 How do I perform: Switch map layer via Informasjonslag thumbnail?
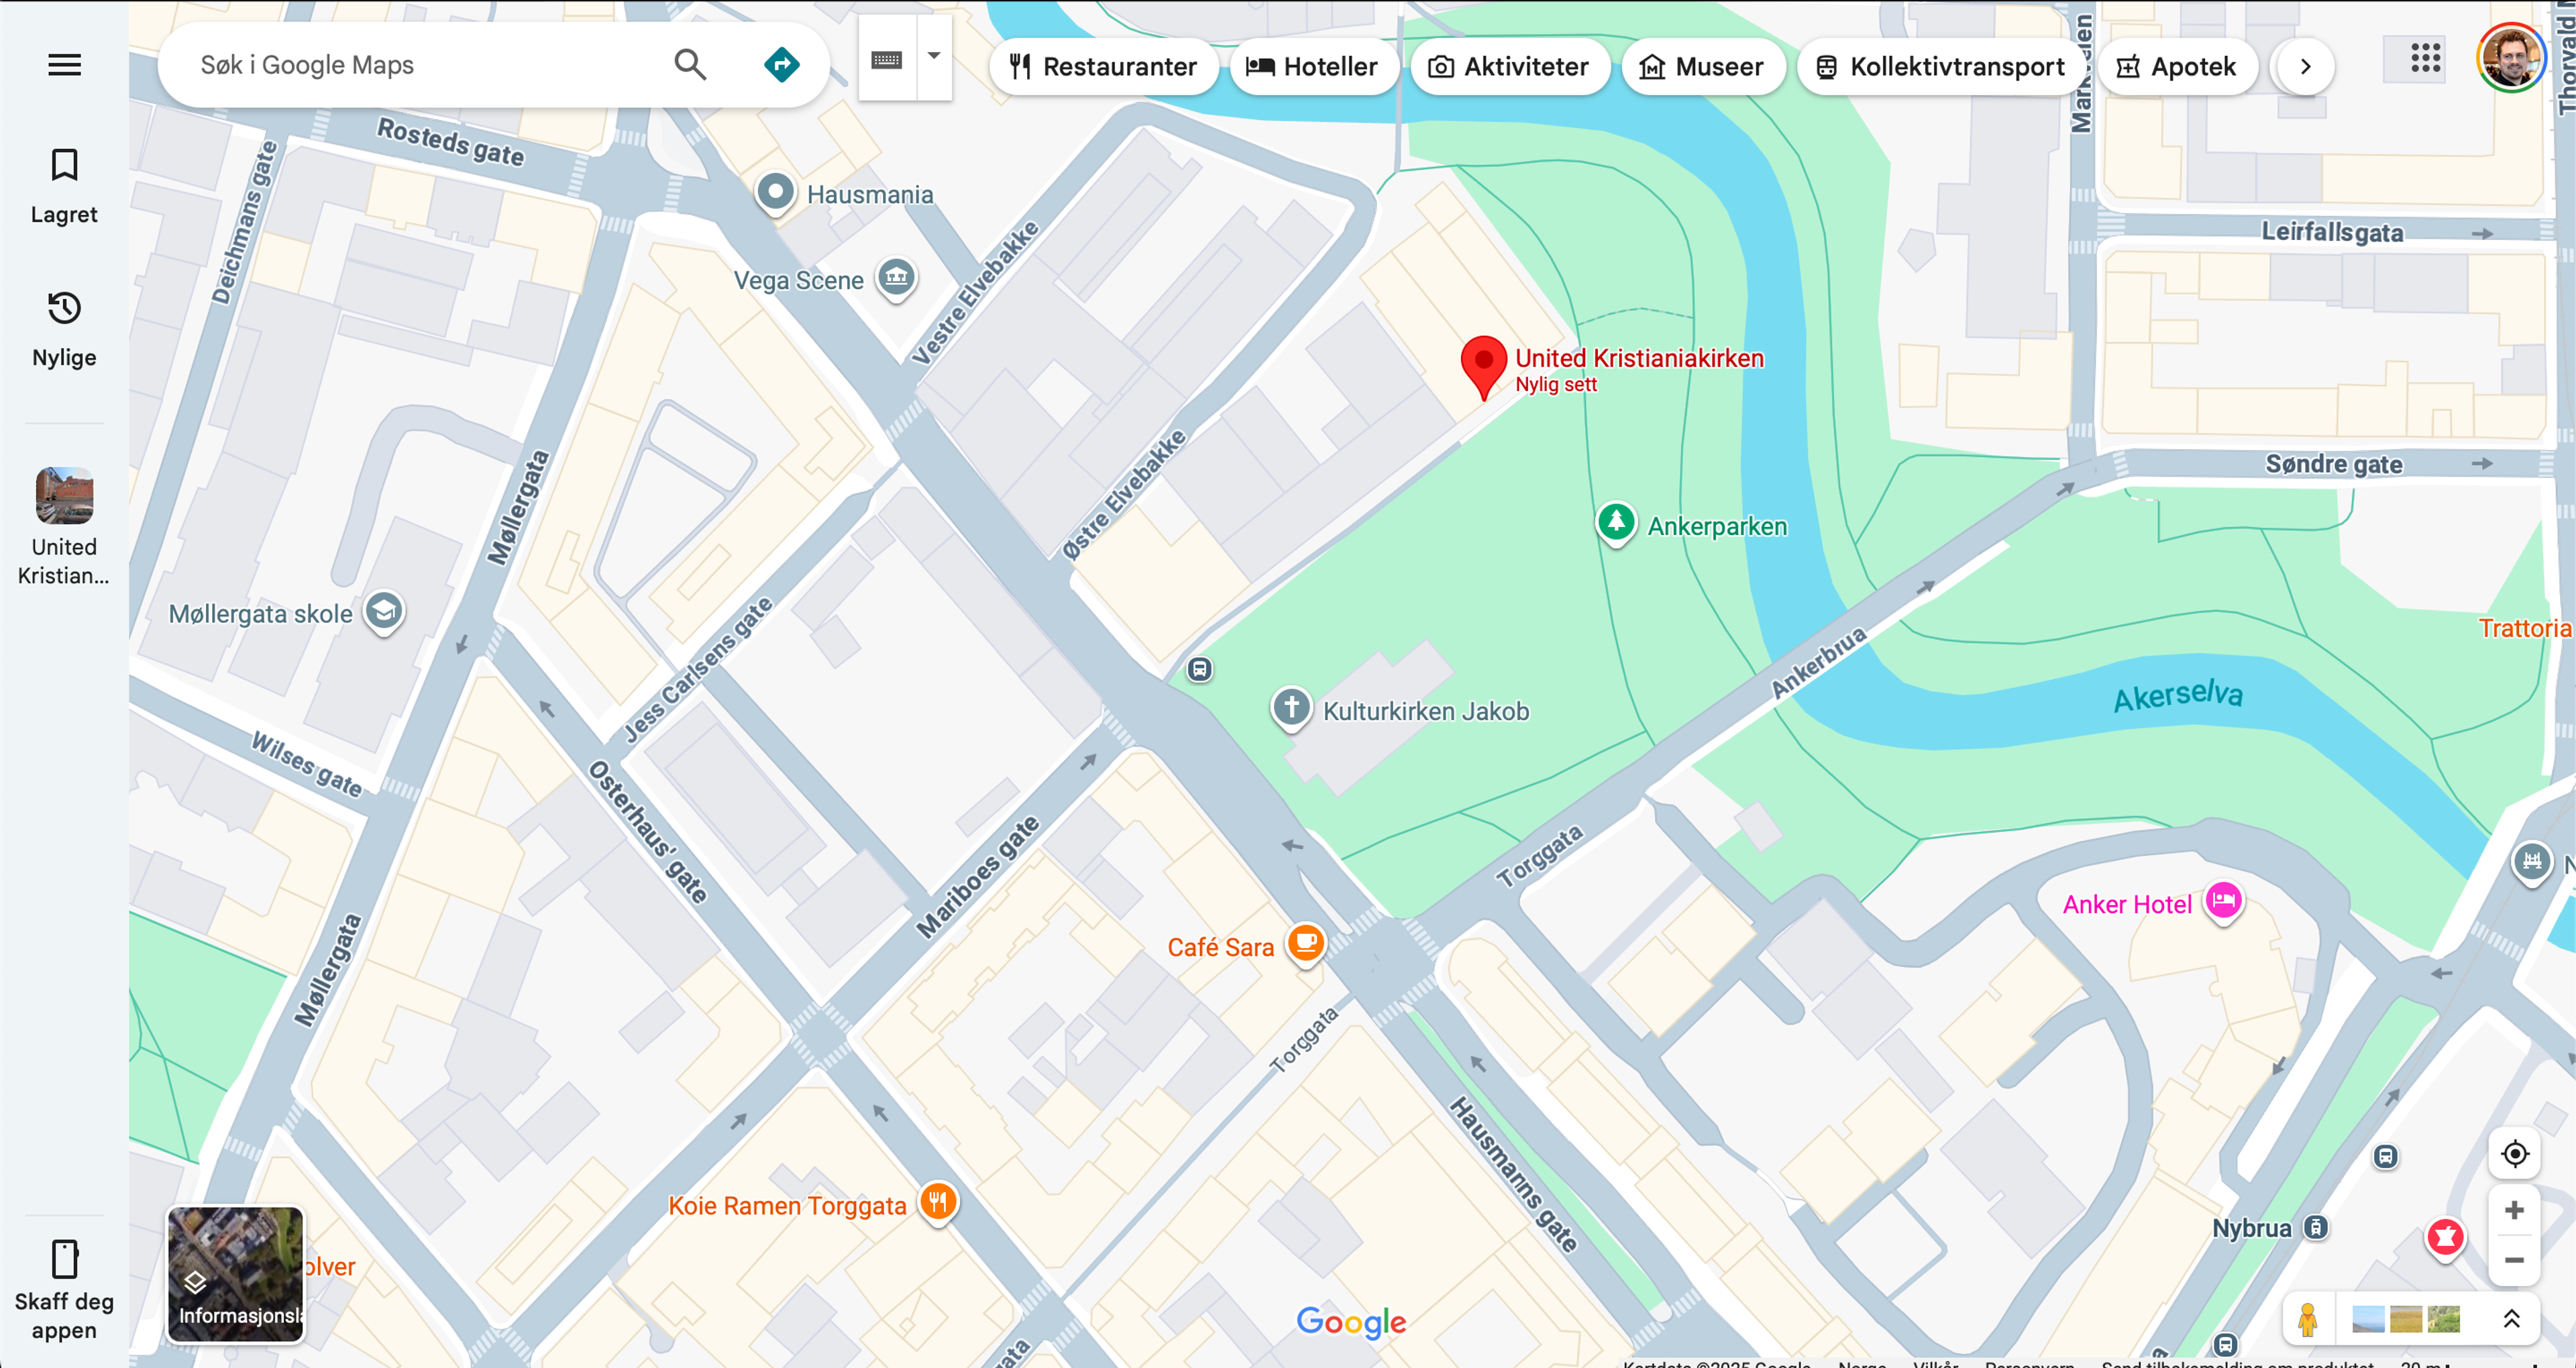pos(236,1275)
